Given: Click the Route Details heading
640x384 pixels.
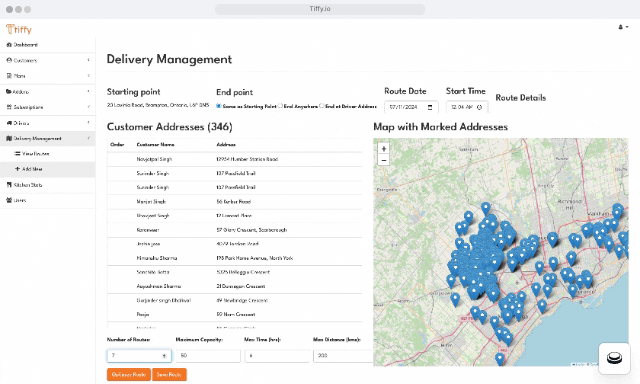Looking at the screenshot, I should click(520, 98).
